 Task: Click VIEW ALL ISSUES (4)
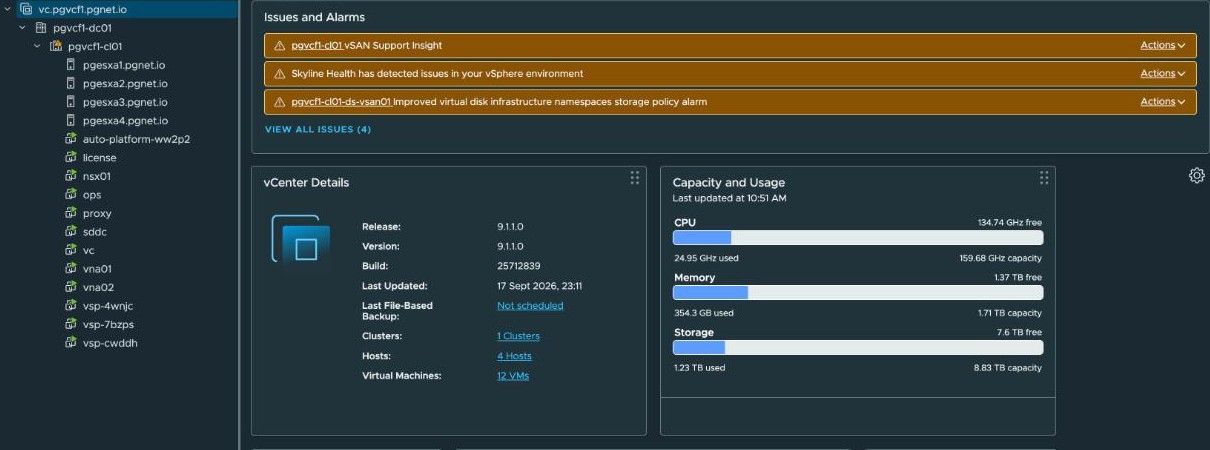(318, 129)
